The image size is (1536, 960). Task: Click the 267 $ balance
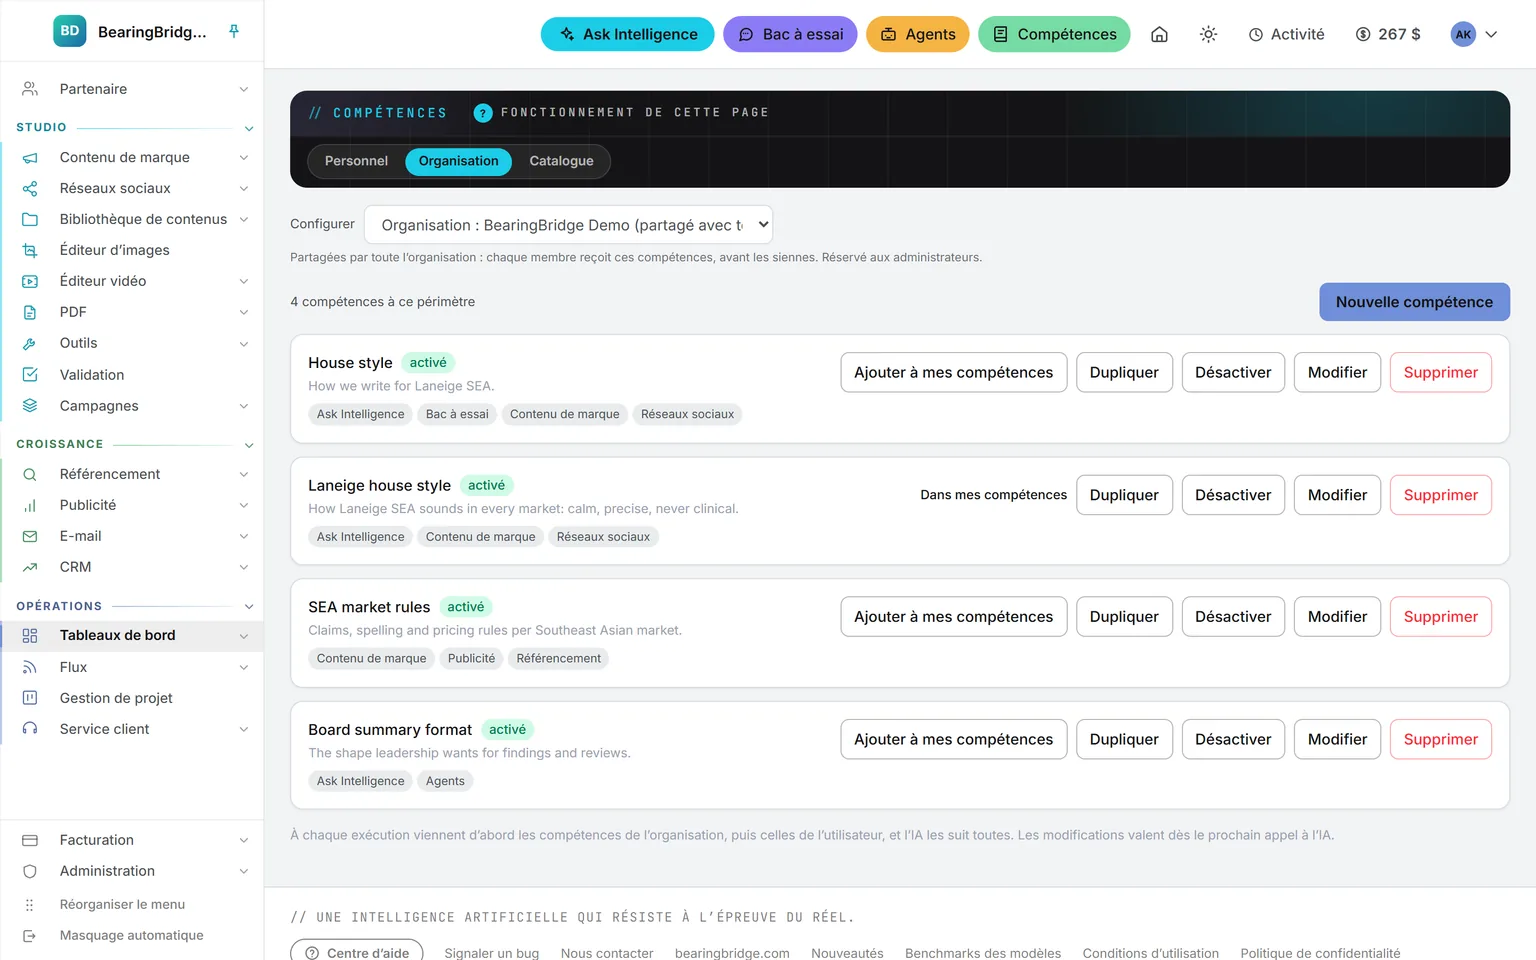pos(1388,34)
